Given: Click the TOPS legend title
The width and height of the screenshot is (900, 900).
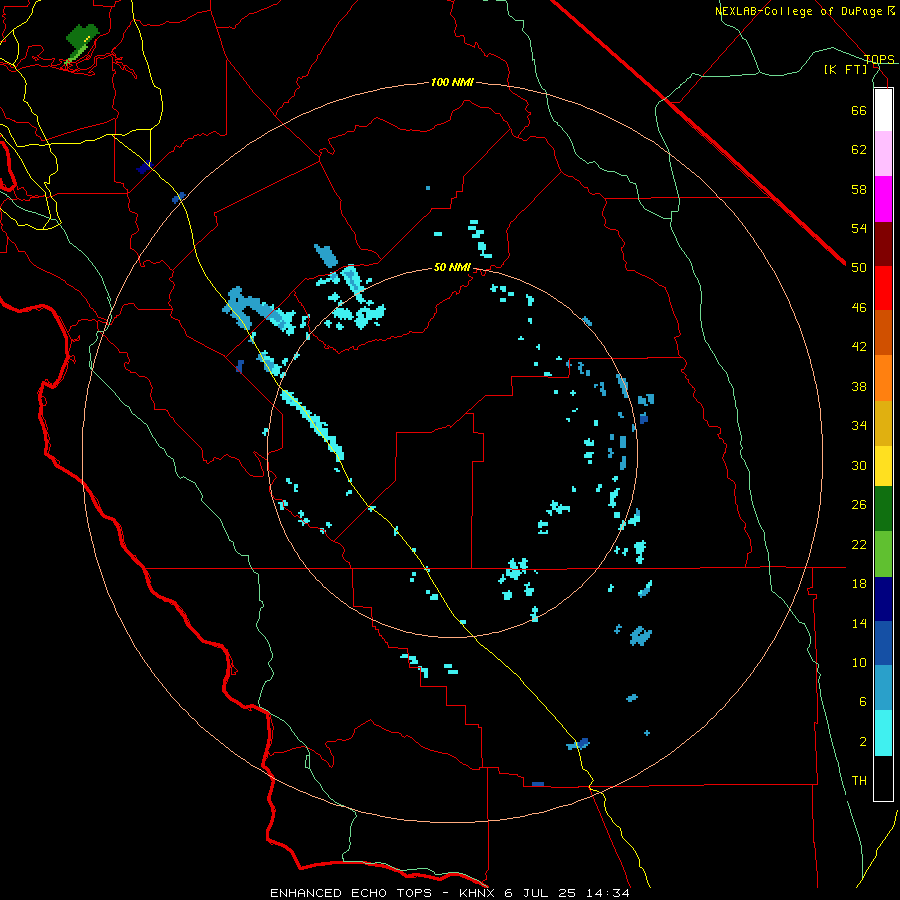Looking at the screenshot, I should point(879,59).
